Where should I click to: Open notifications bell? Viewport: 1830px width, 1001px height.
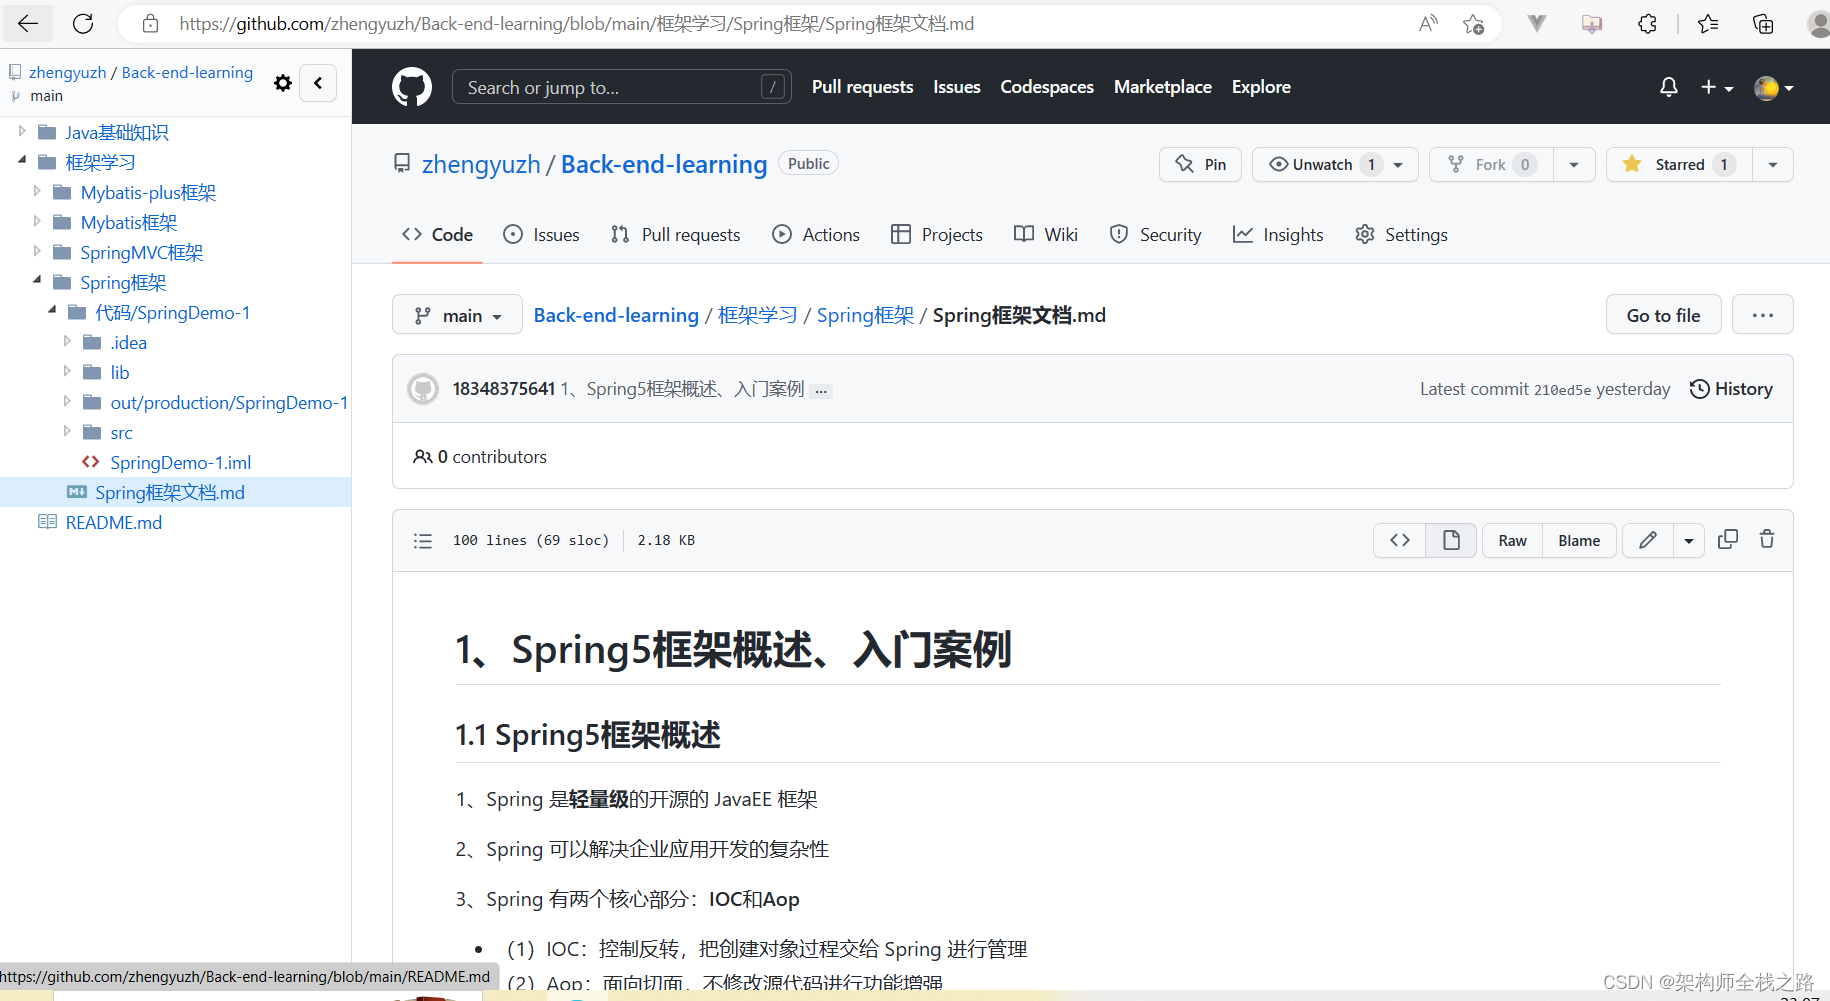tap(1668, 87)
